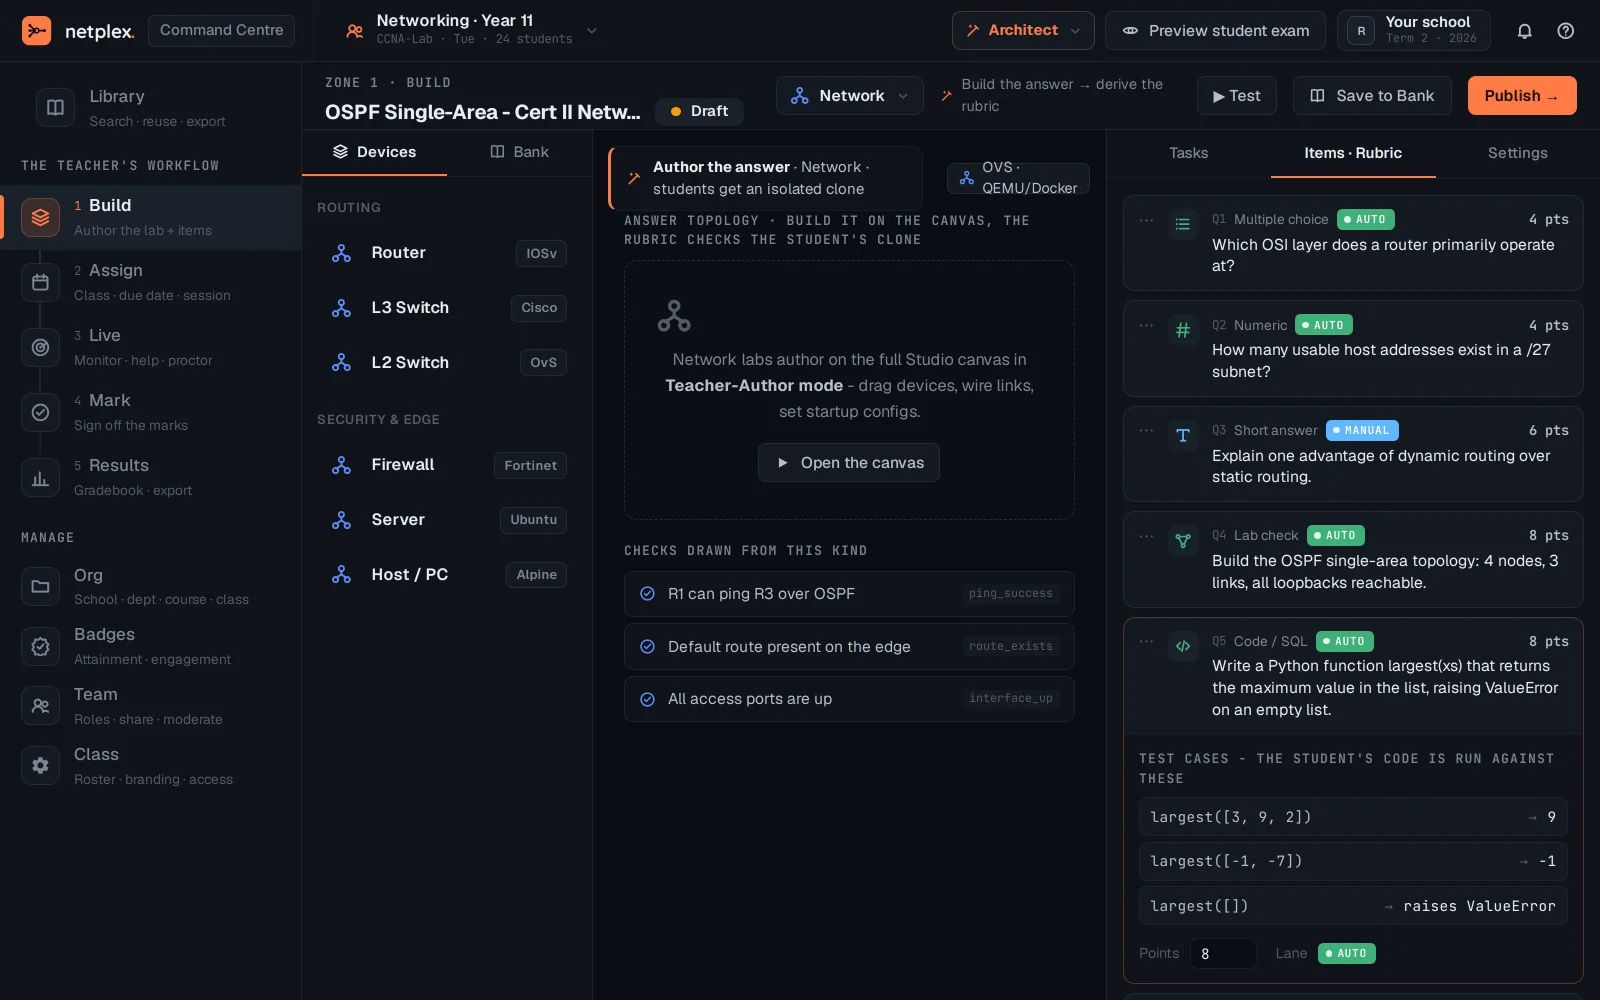
Task: Click the Assign calendar icon
Action: (x=40, y=282)
